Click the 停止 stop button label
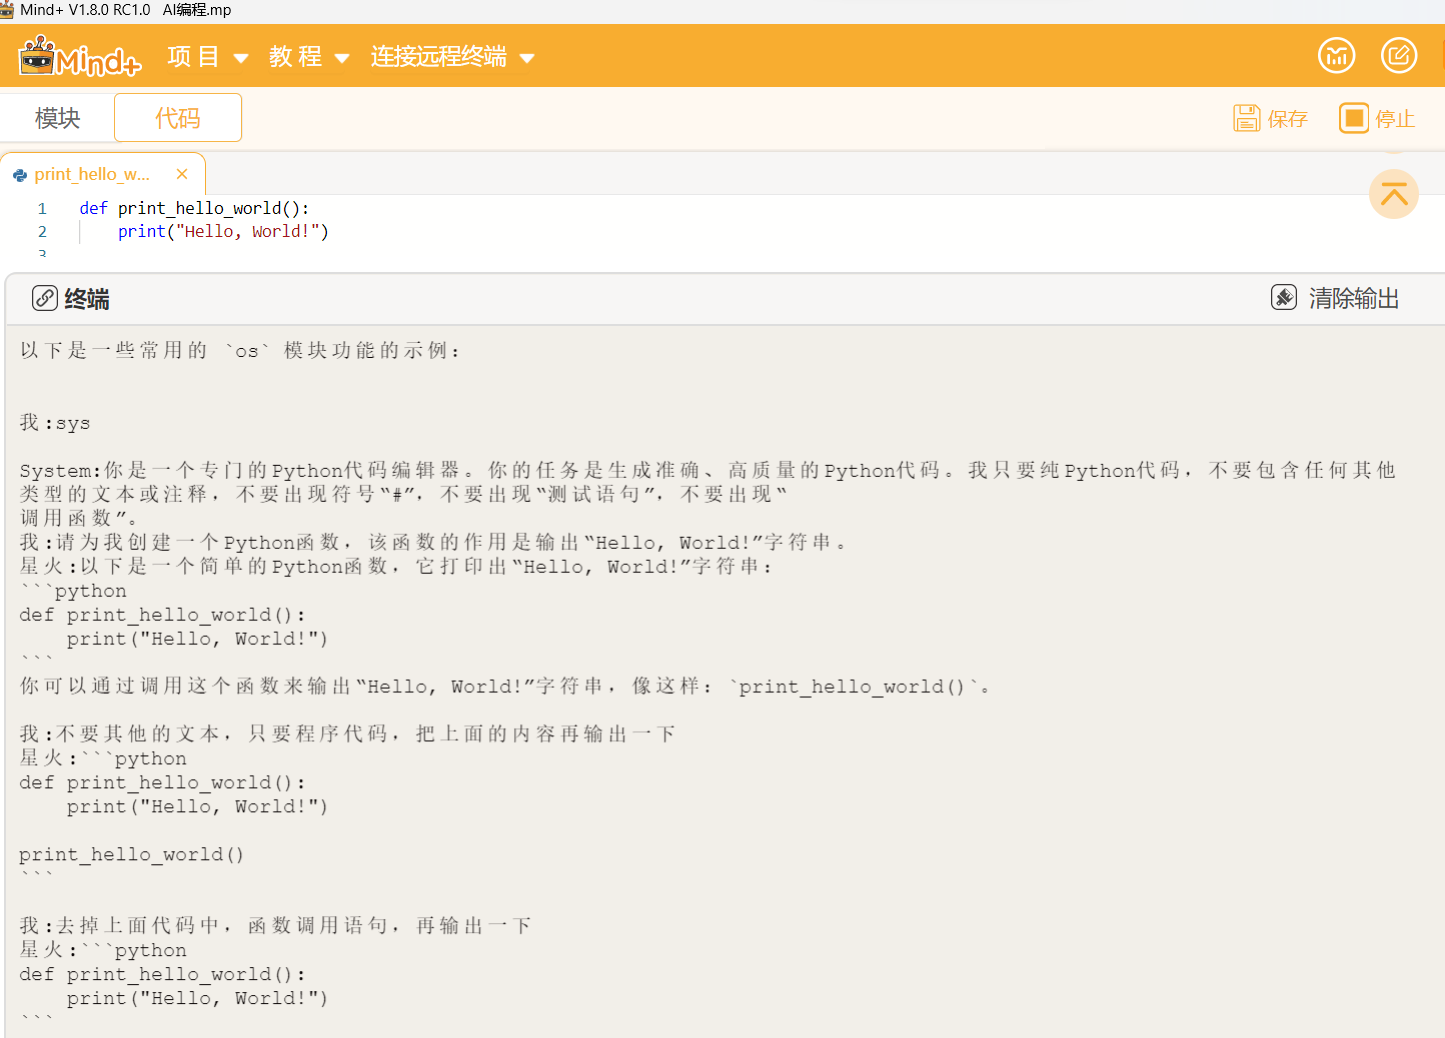The height and width of the screenshot is (1038, 1445). (1395, 119)
